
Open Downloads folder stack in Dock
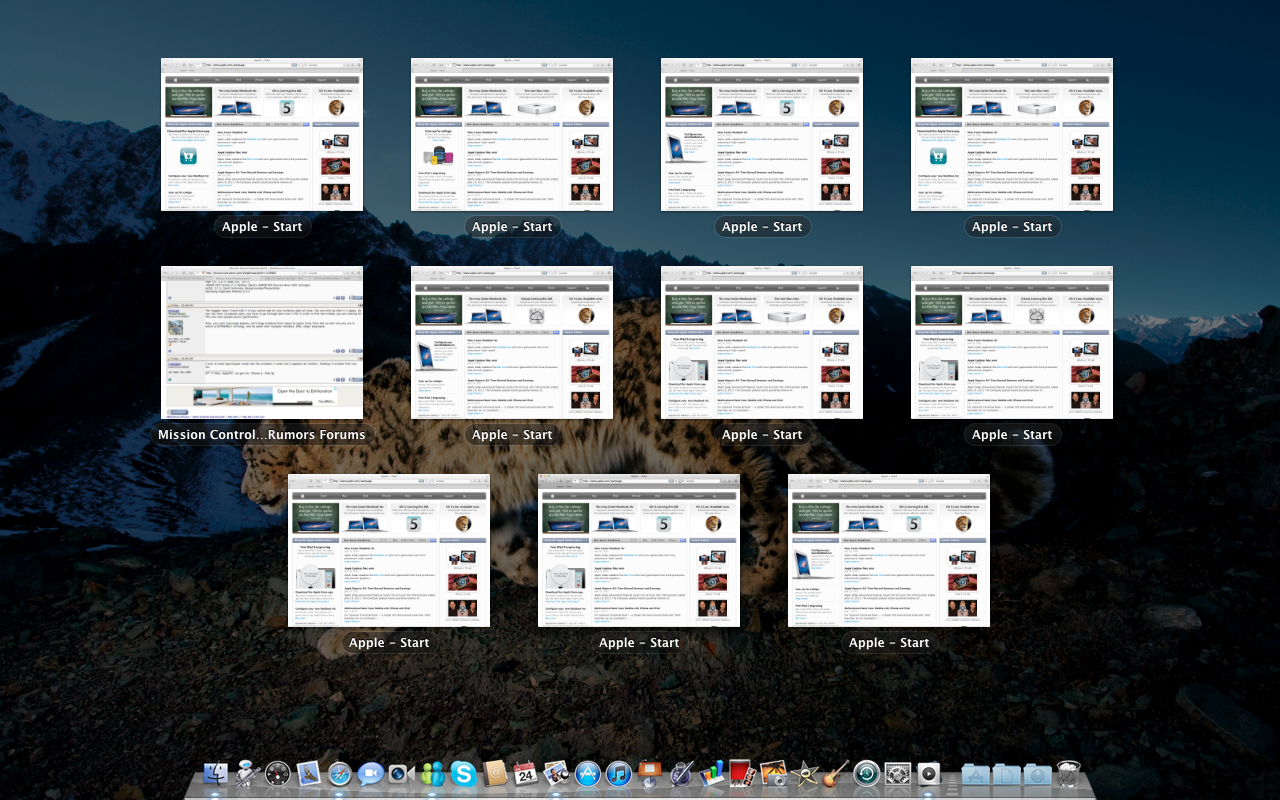pyautogui.click(x=1038, y=774)
